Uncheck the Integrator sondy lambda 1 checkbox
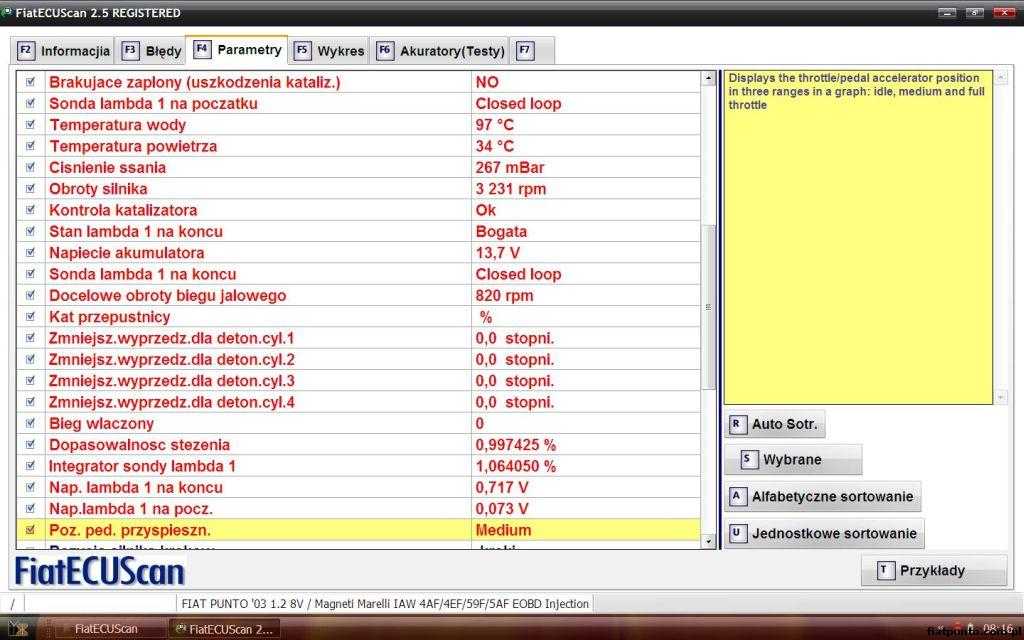 coord(30,466)
